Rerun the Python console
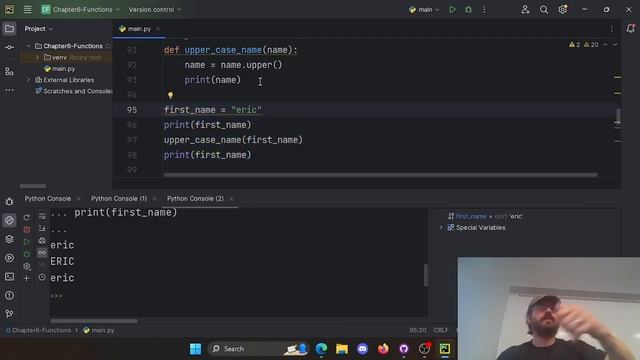 point(27,218)
